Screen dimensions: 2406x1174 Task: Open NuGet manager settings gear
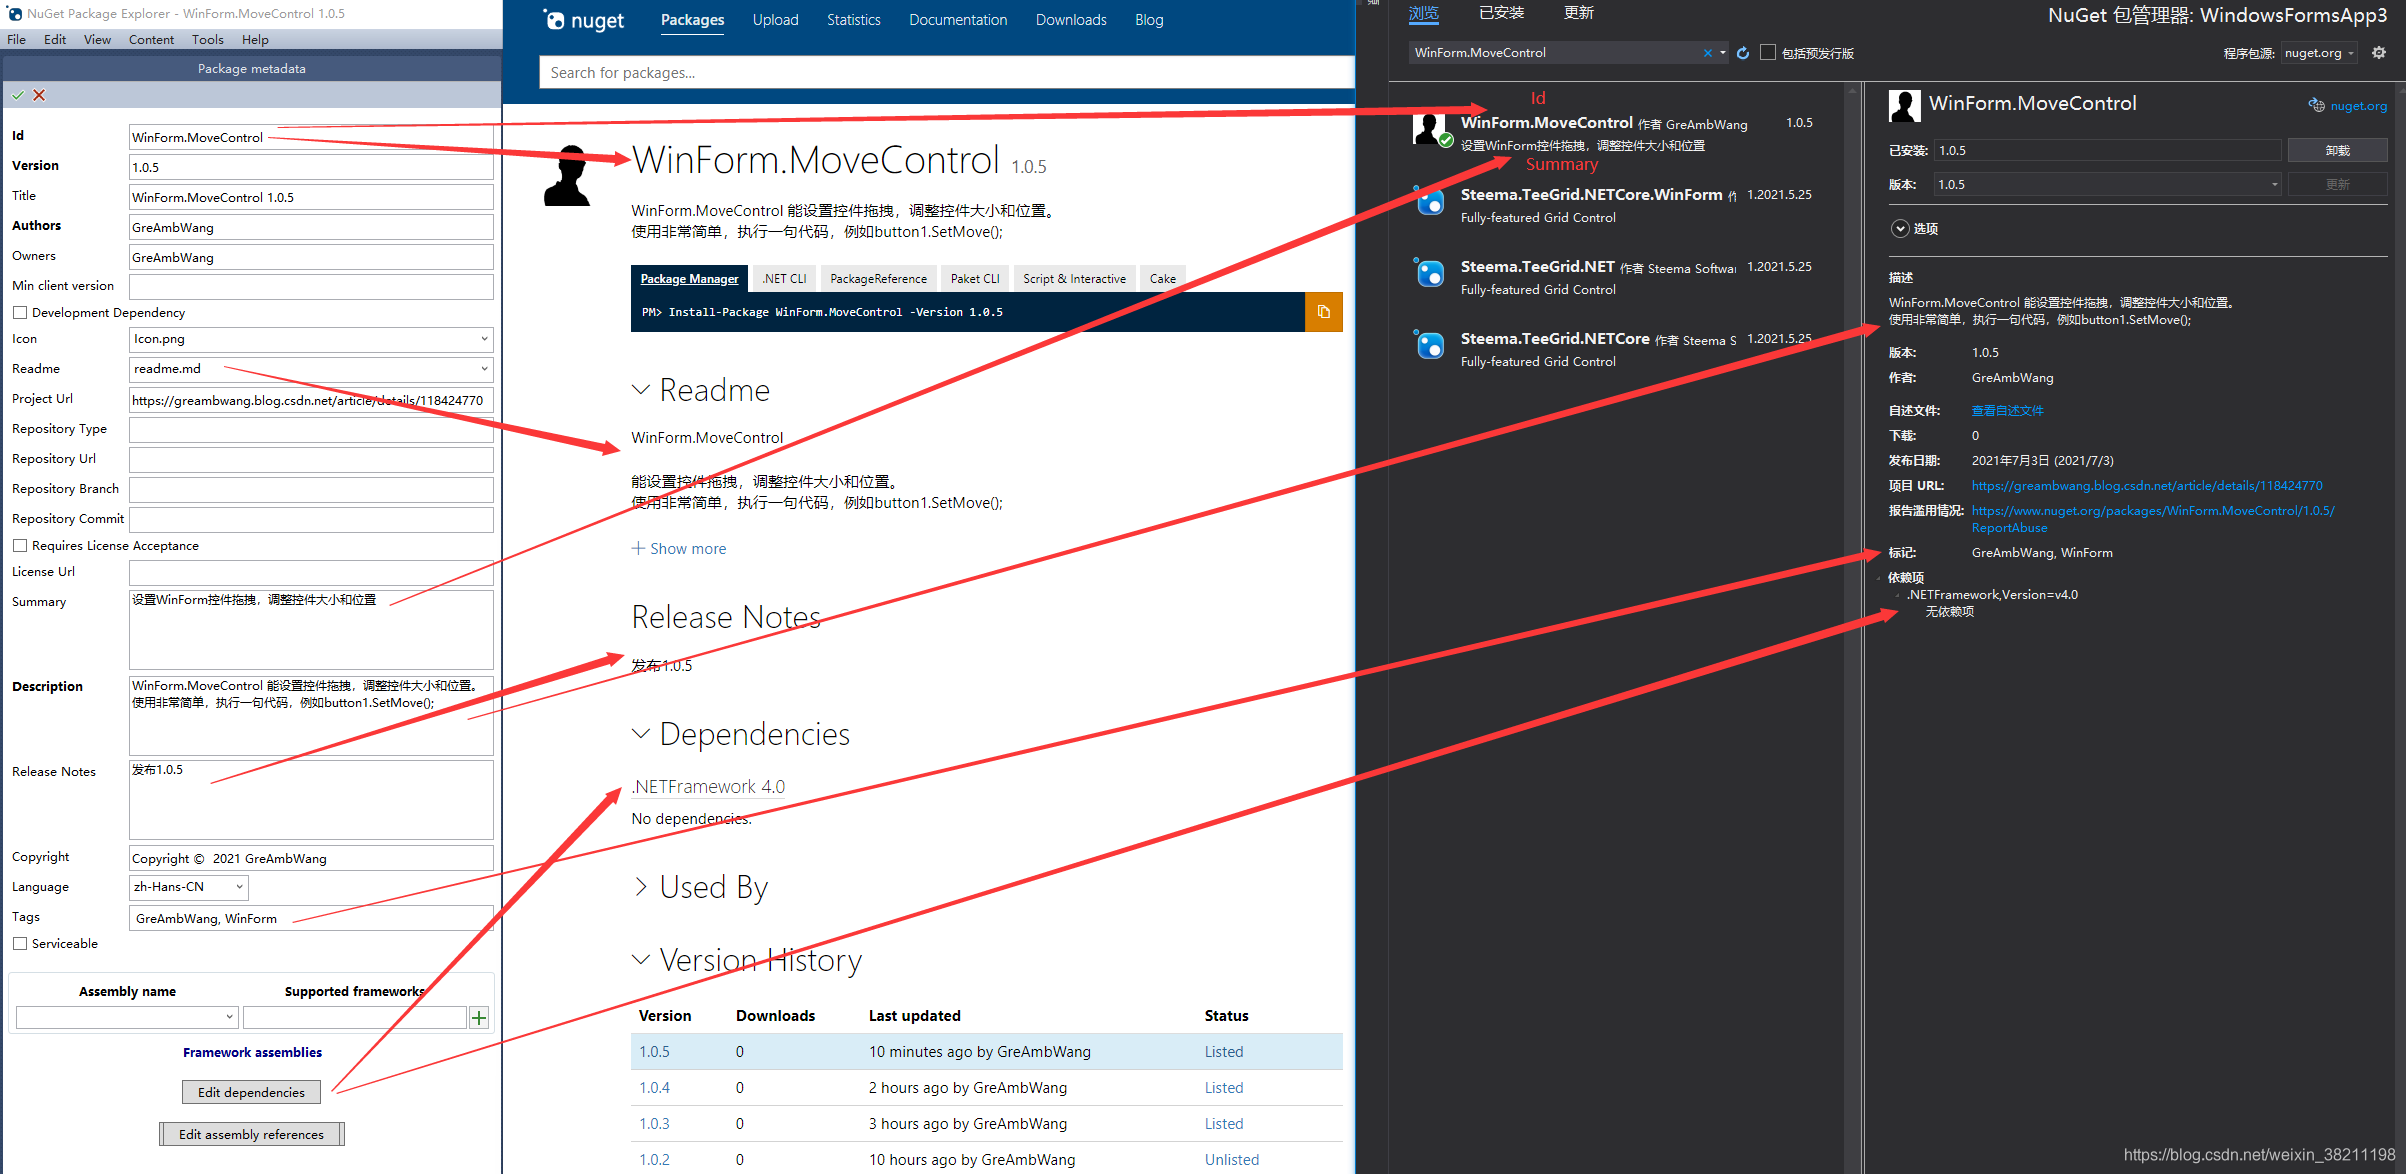point(2379,53)
